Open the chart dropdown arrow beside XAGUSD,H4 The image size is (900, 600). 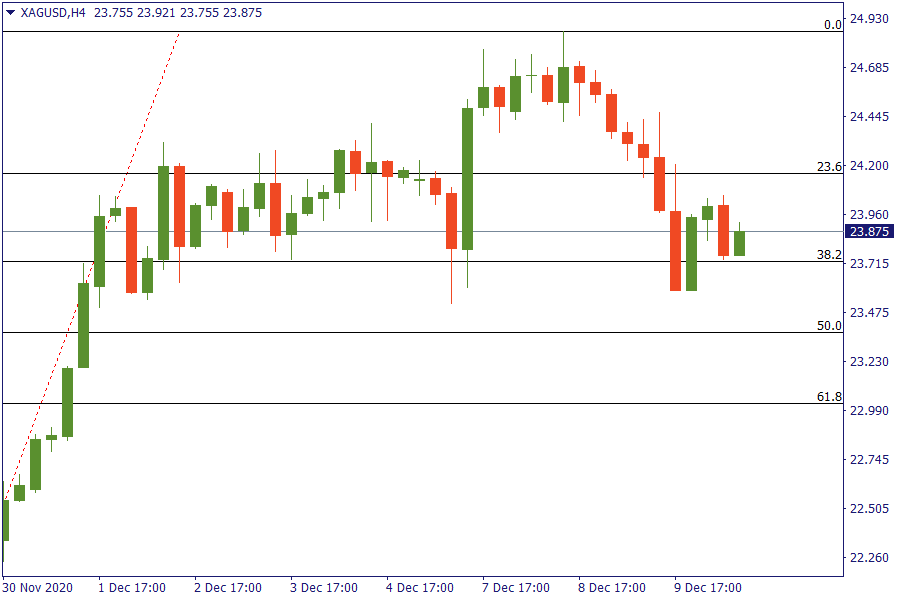(x=11, y=13)
